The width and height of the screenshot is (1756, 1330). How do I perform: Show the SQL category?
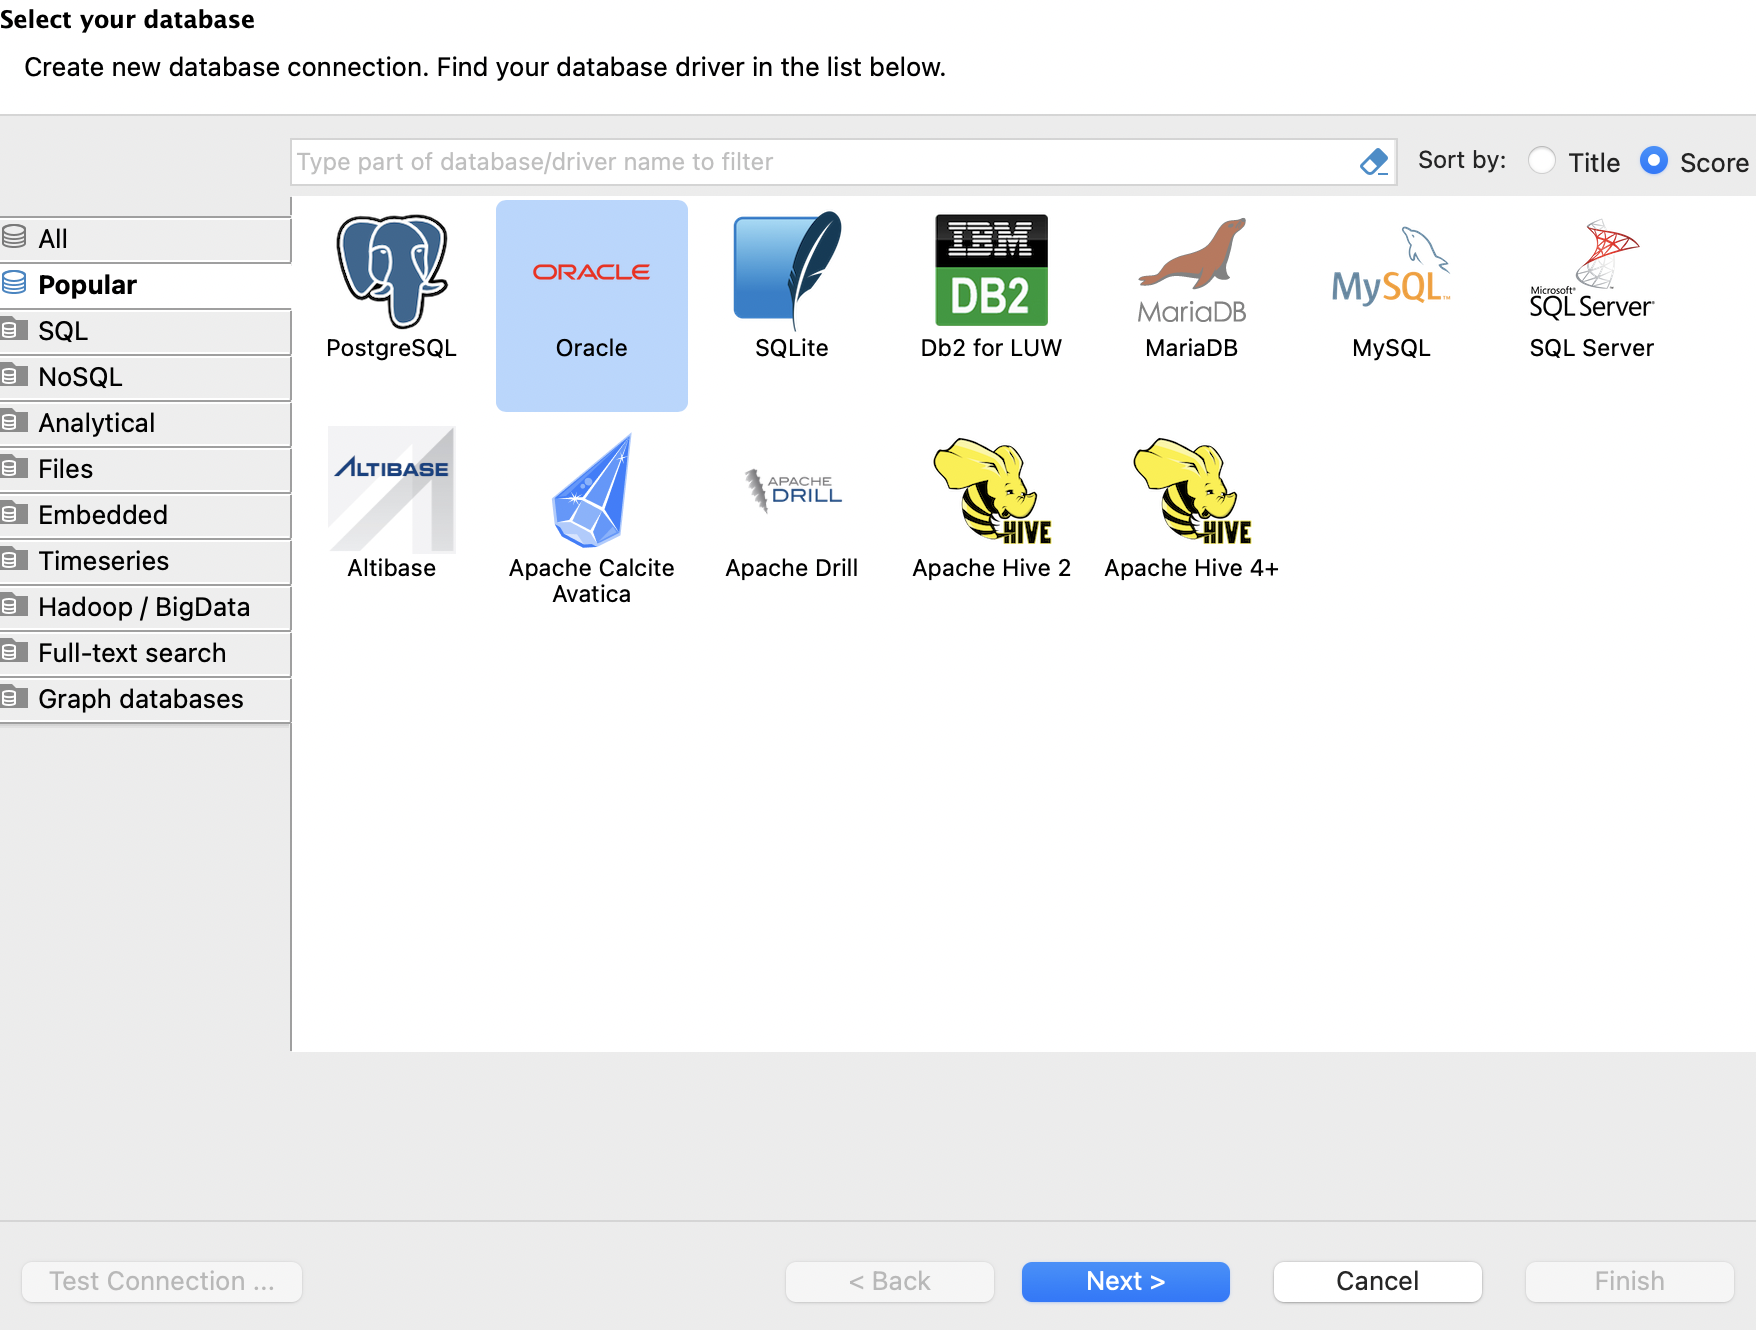145,331
